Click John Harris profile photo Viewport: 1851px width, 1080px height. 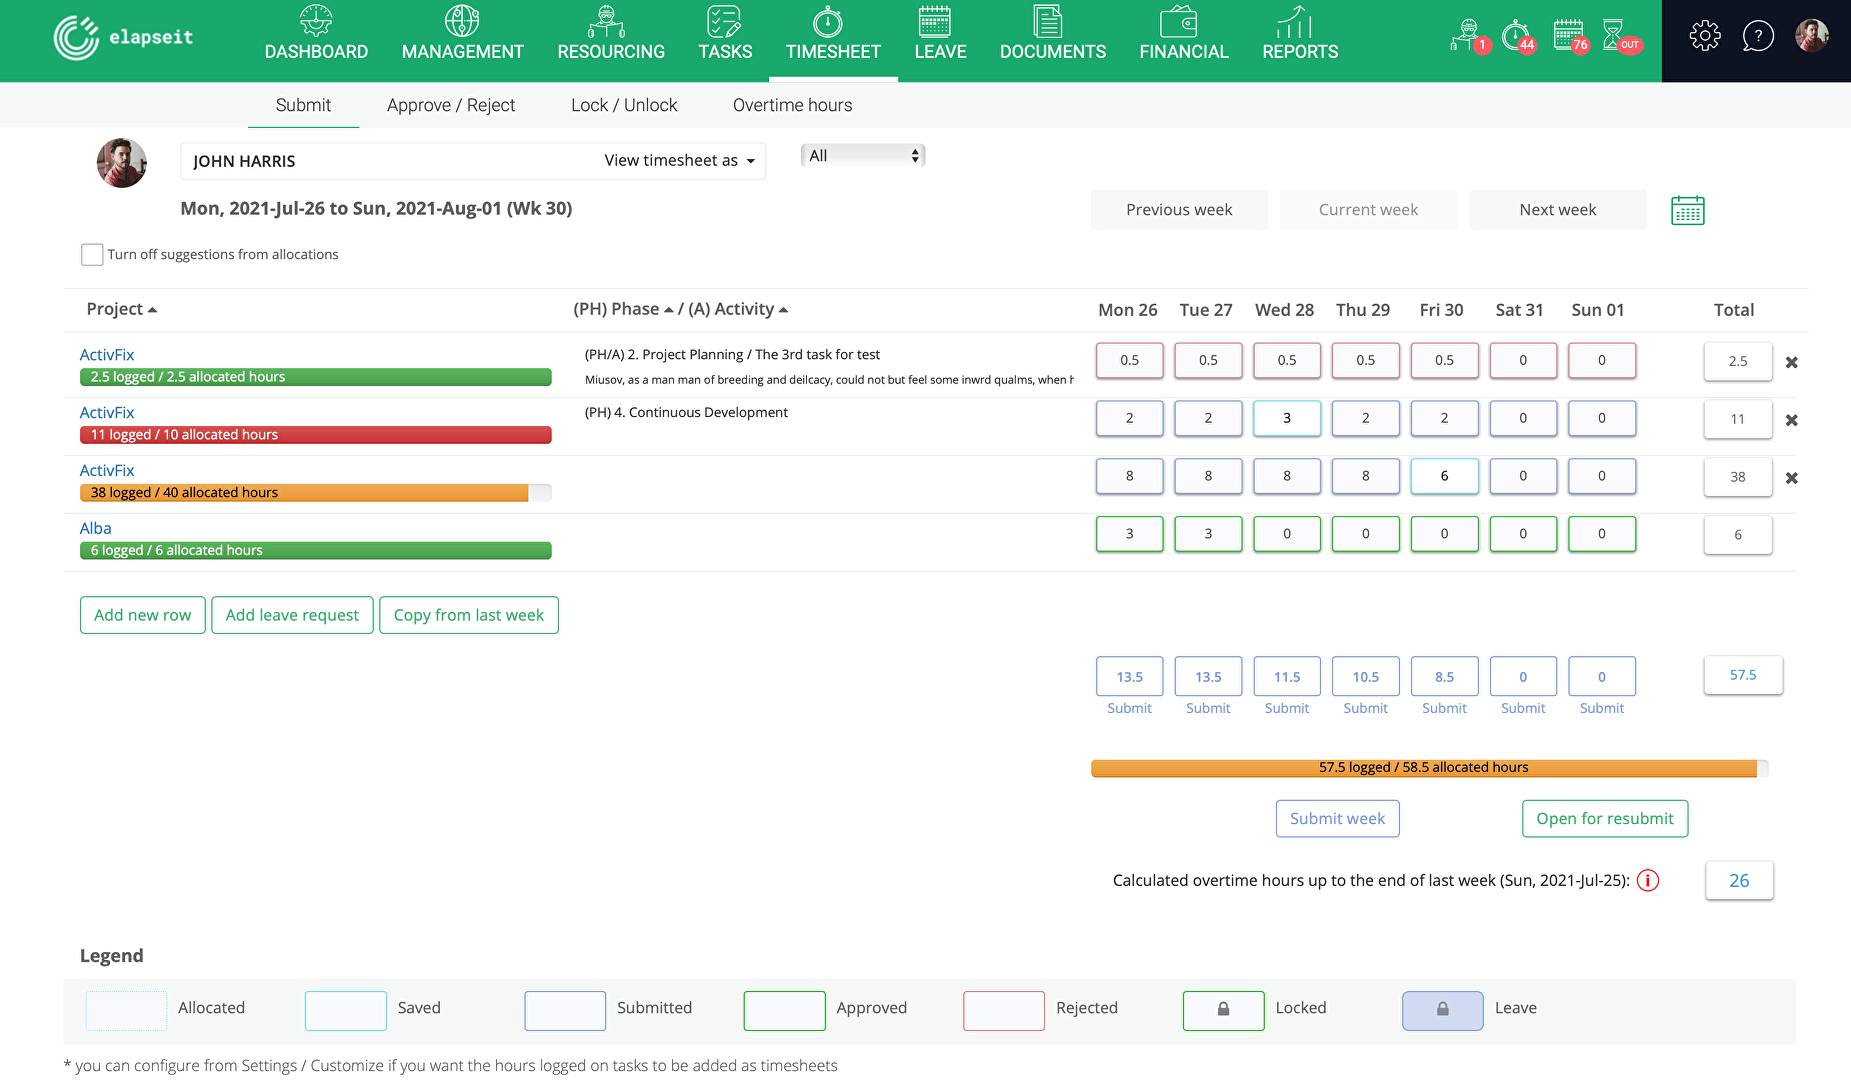[122, 163]
